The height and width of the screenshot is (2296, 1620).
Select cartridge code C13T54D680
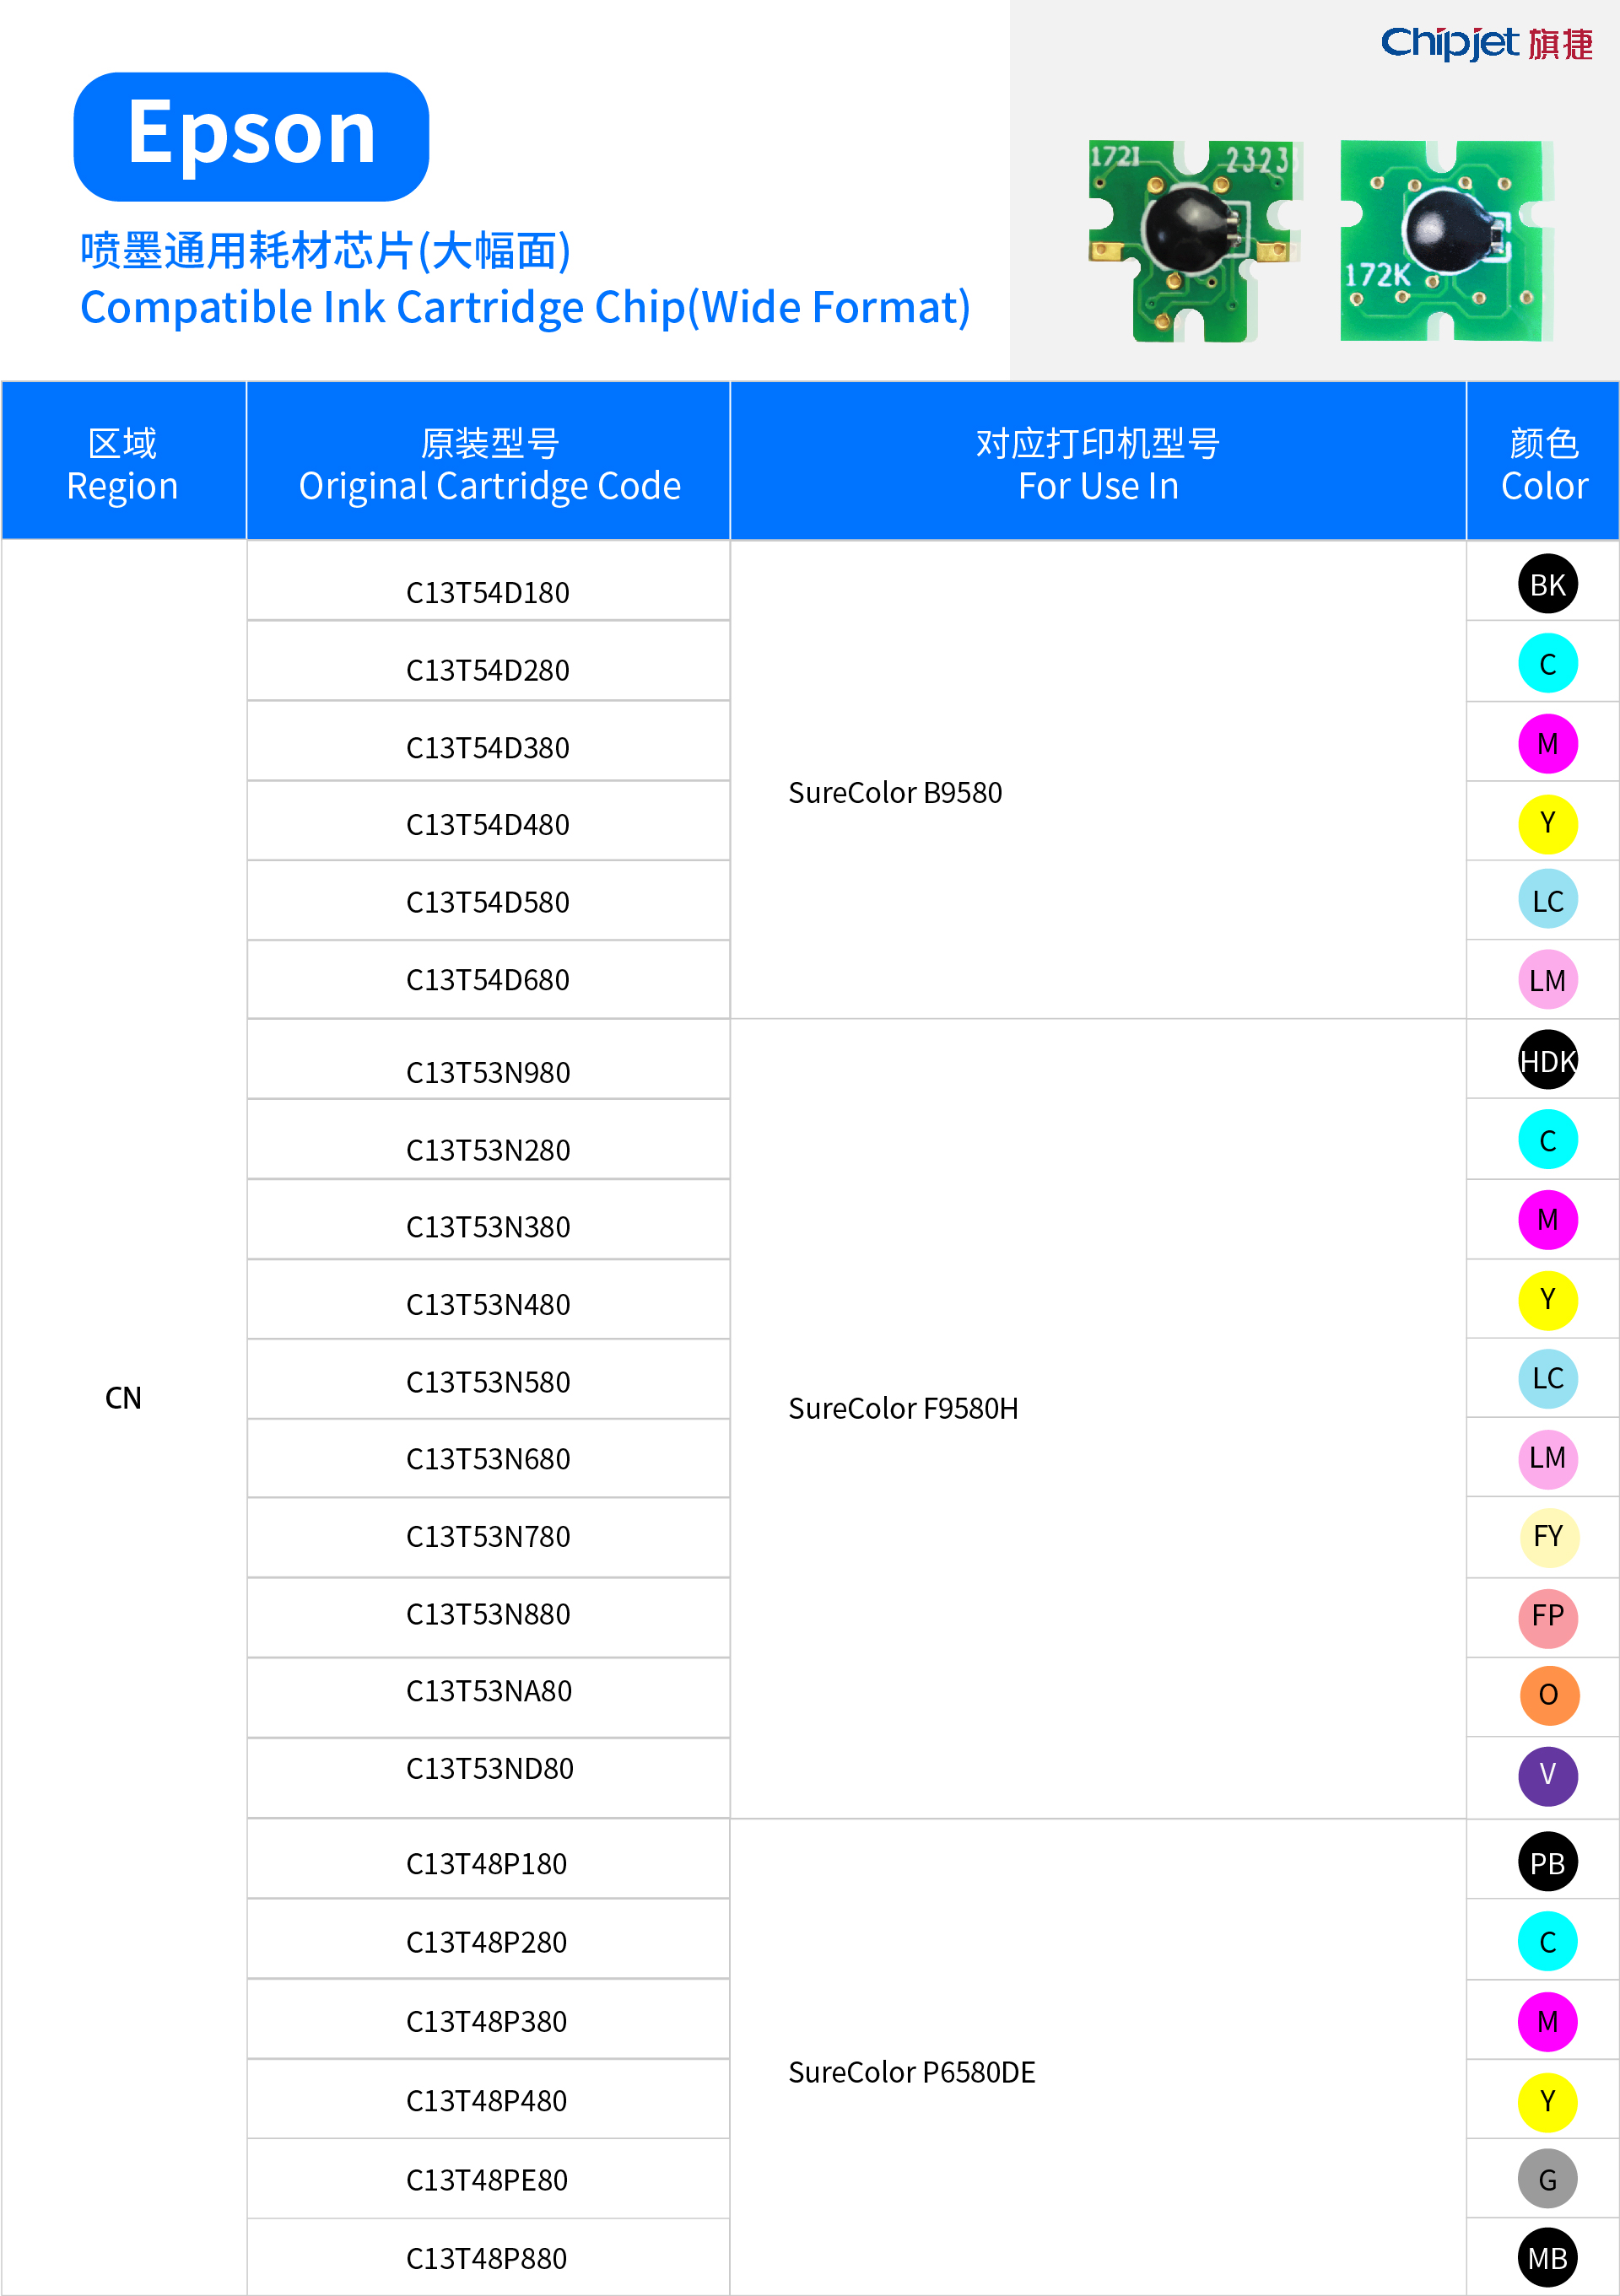[x=488, y=980]
